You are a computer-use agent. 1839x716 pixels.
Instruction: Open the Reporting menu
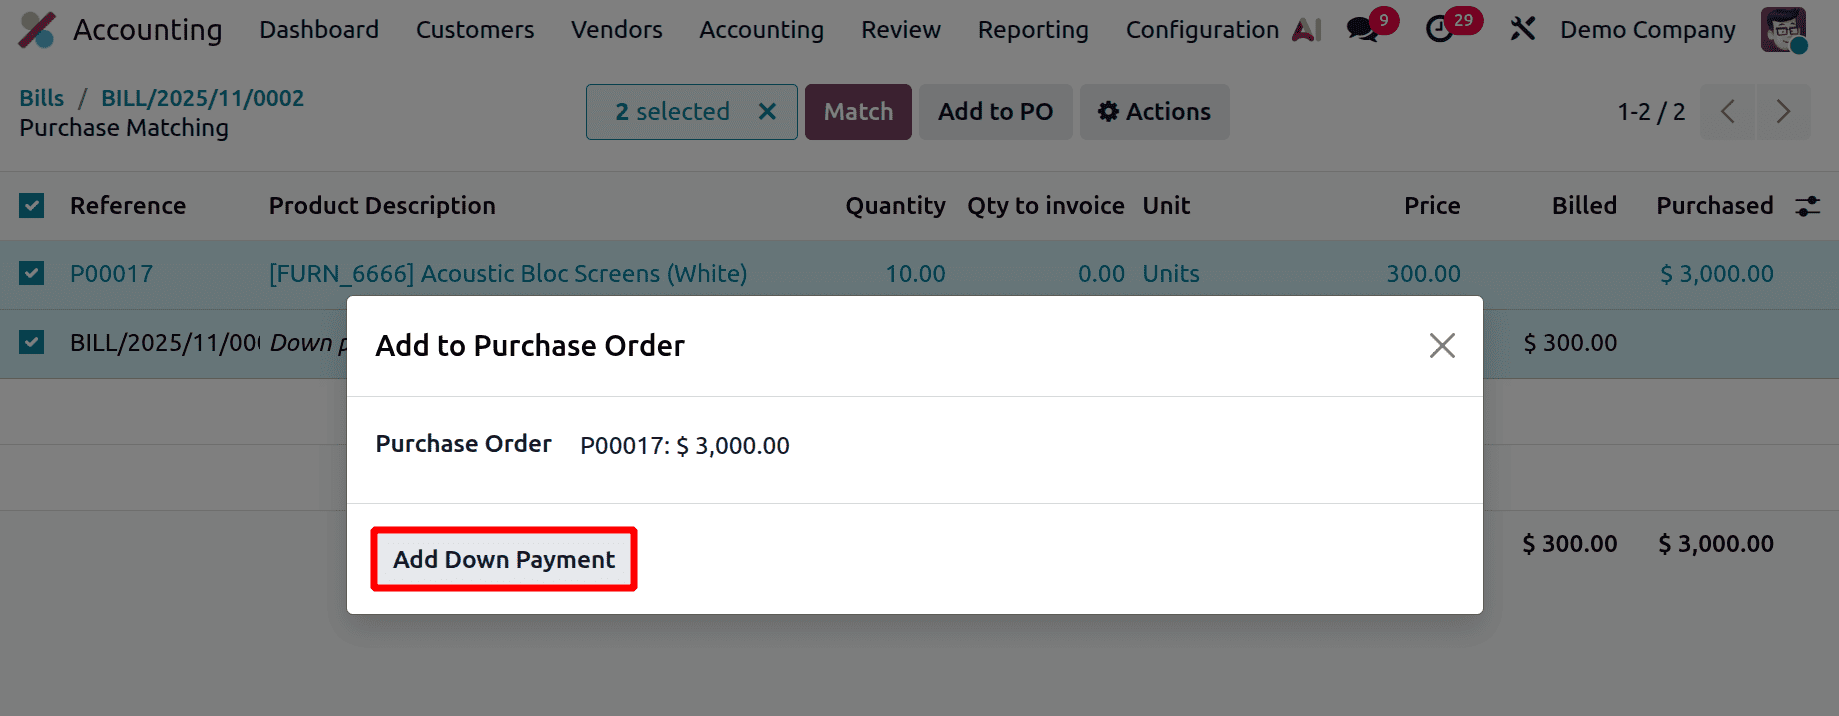click(1032, 30)
